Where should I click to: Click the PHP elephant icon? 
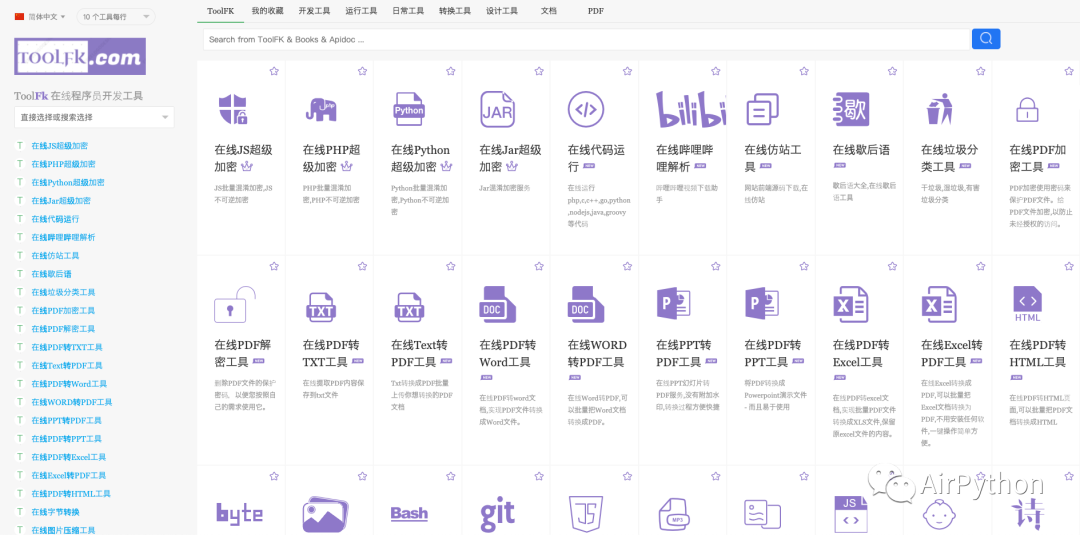pyautogui.click(x=321, y=108)
